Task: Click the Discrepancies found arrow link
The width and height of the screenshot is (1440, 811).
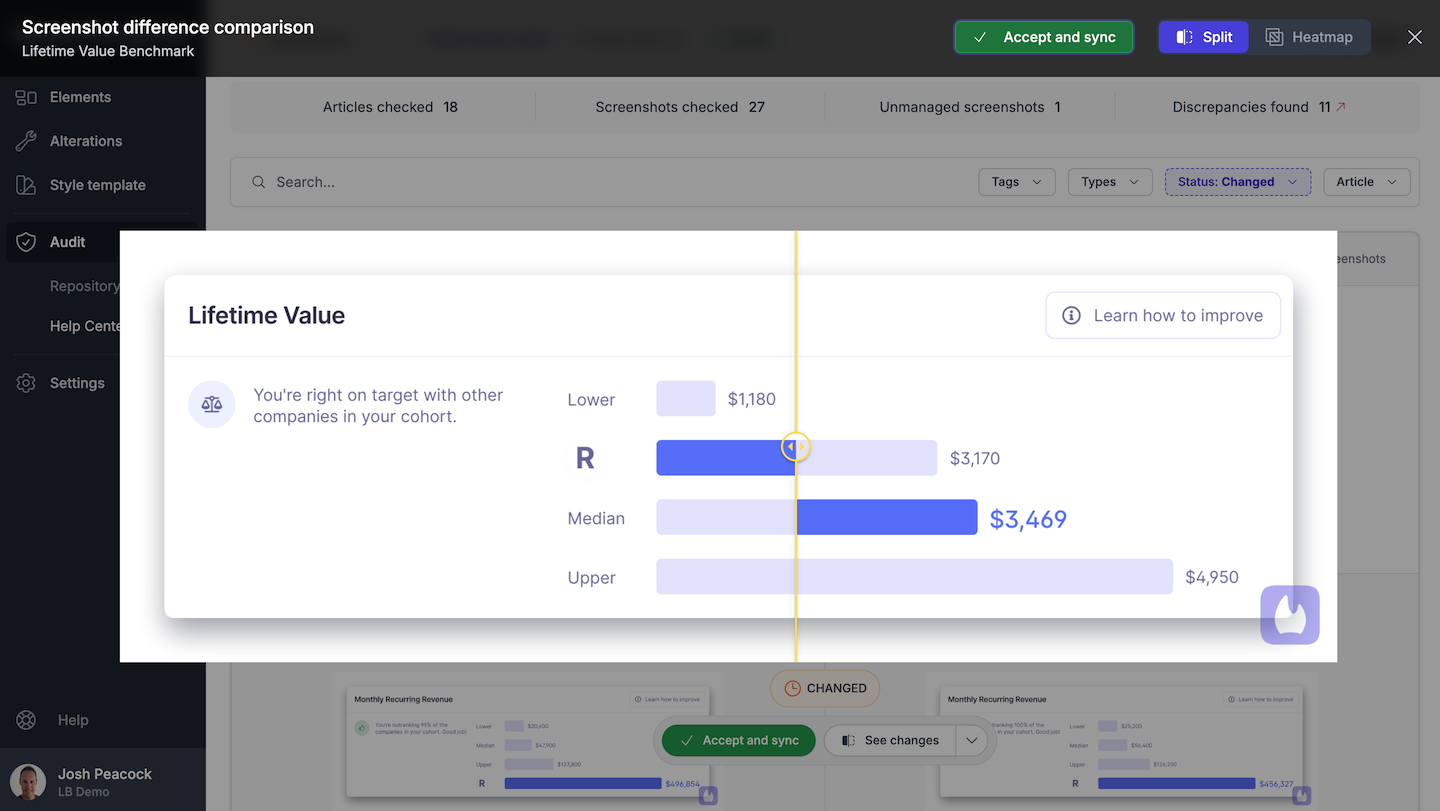Action: 1341,107
